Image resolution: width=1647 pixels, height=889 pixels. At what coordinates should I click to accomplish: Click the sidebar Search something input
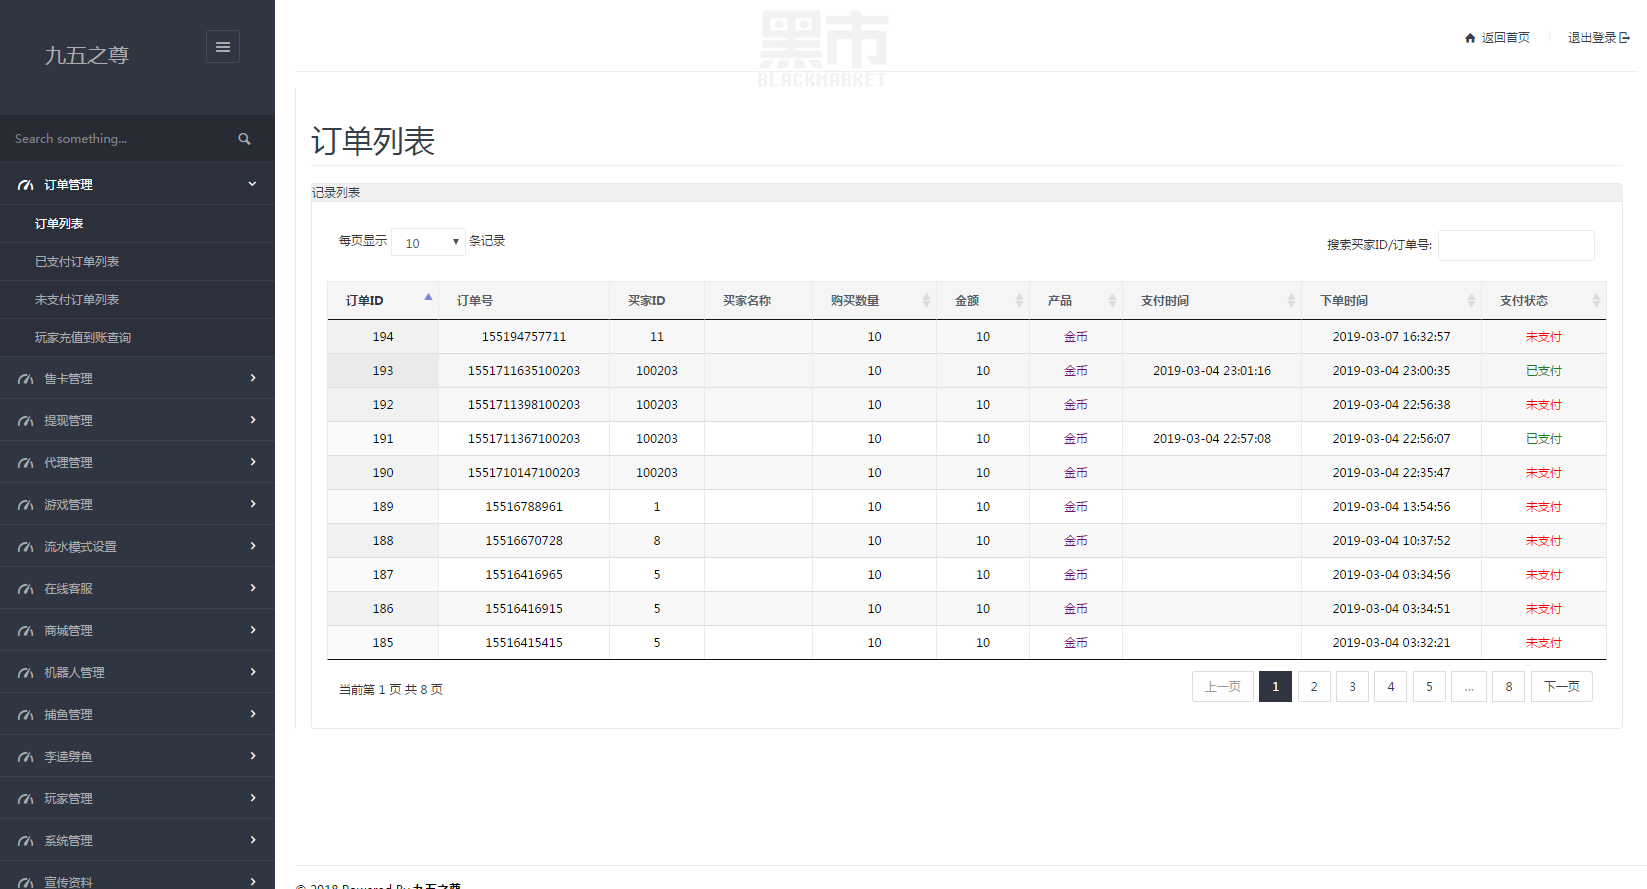pos(120,139)
